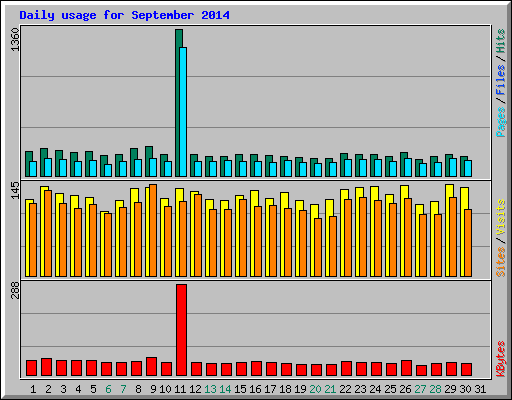Click day label 31 on the x-axis
The width and height of the screenshot is (512, 400).
click(480, 389)
